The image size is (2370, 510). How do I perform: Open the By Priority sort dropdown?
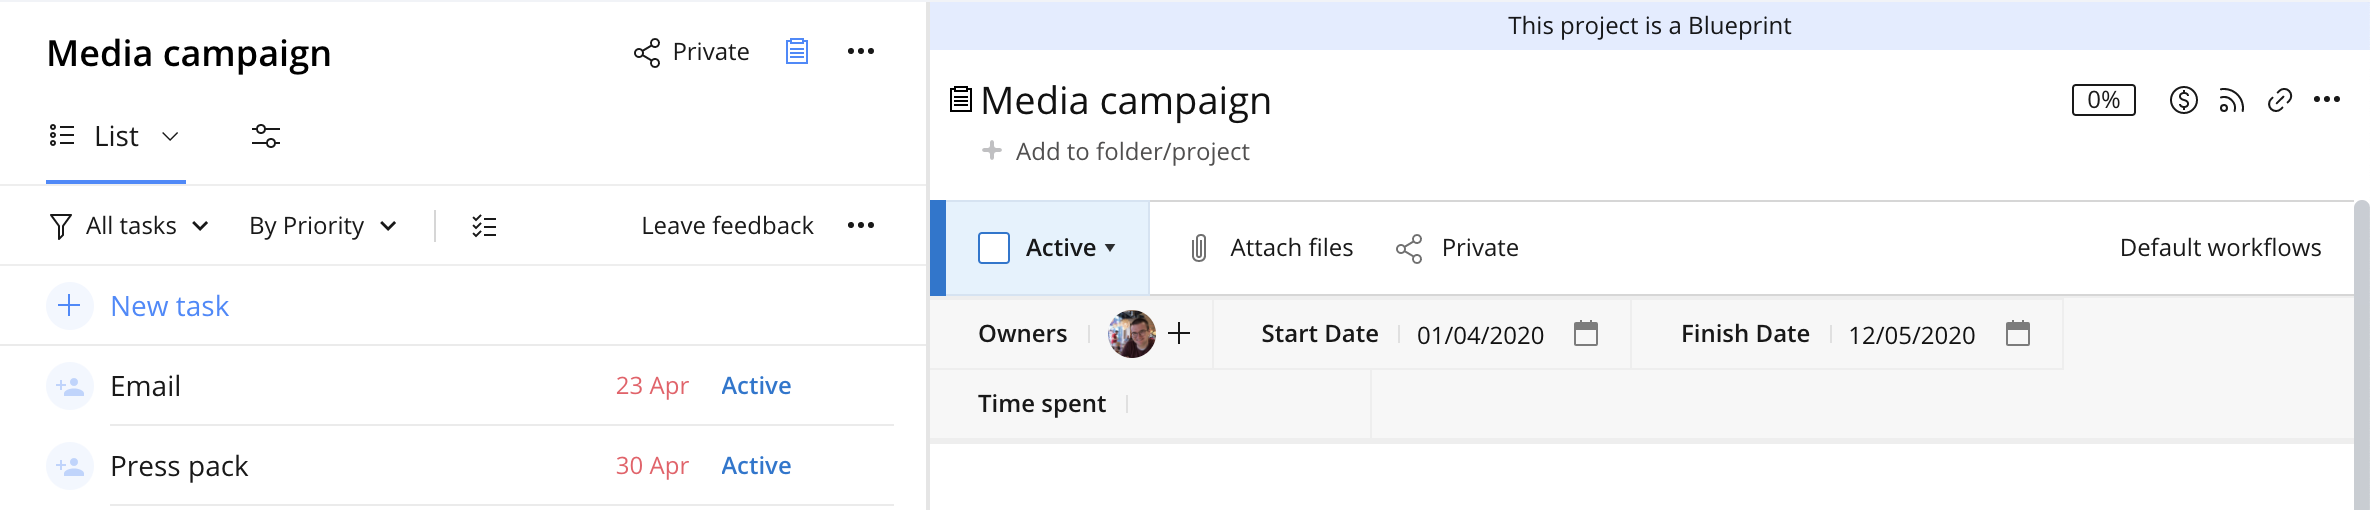[x=322, y=226]
